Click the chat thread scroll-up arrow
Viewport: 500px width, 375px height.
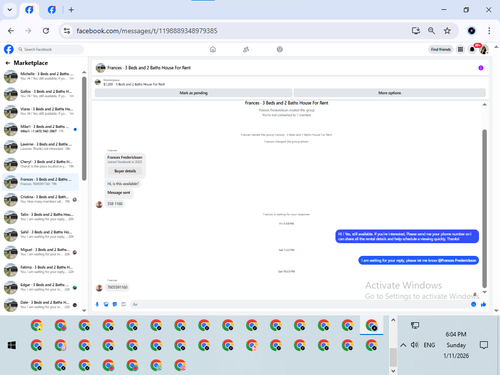coord(484,104)
